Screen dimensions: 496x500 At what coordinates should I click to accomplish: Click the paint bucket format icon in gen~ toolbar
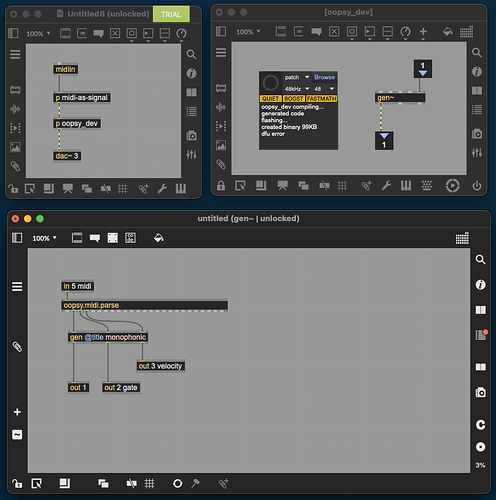click(158, 238)
